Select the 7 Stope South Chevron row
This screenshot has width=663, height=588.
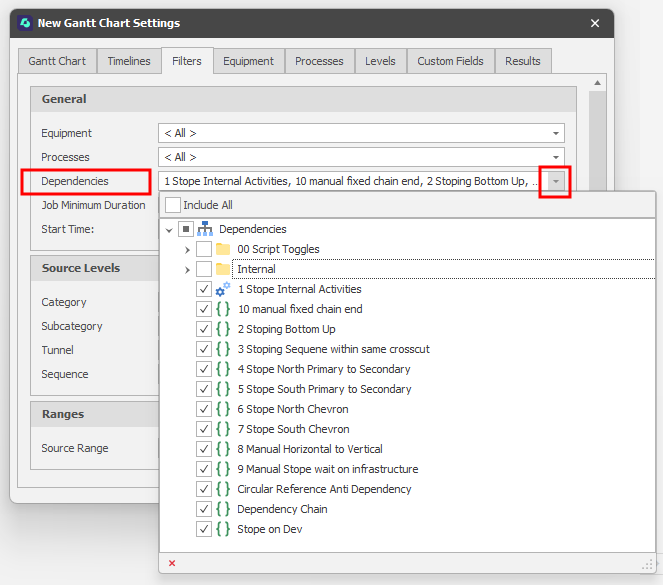tap(293, 429)
